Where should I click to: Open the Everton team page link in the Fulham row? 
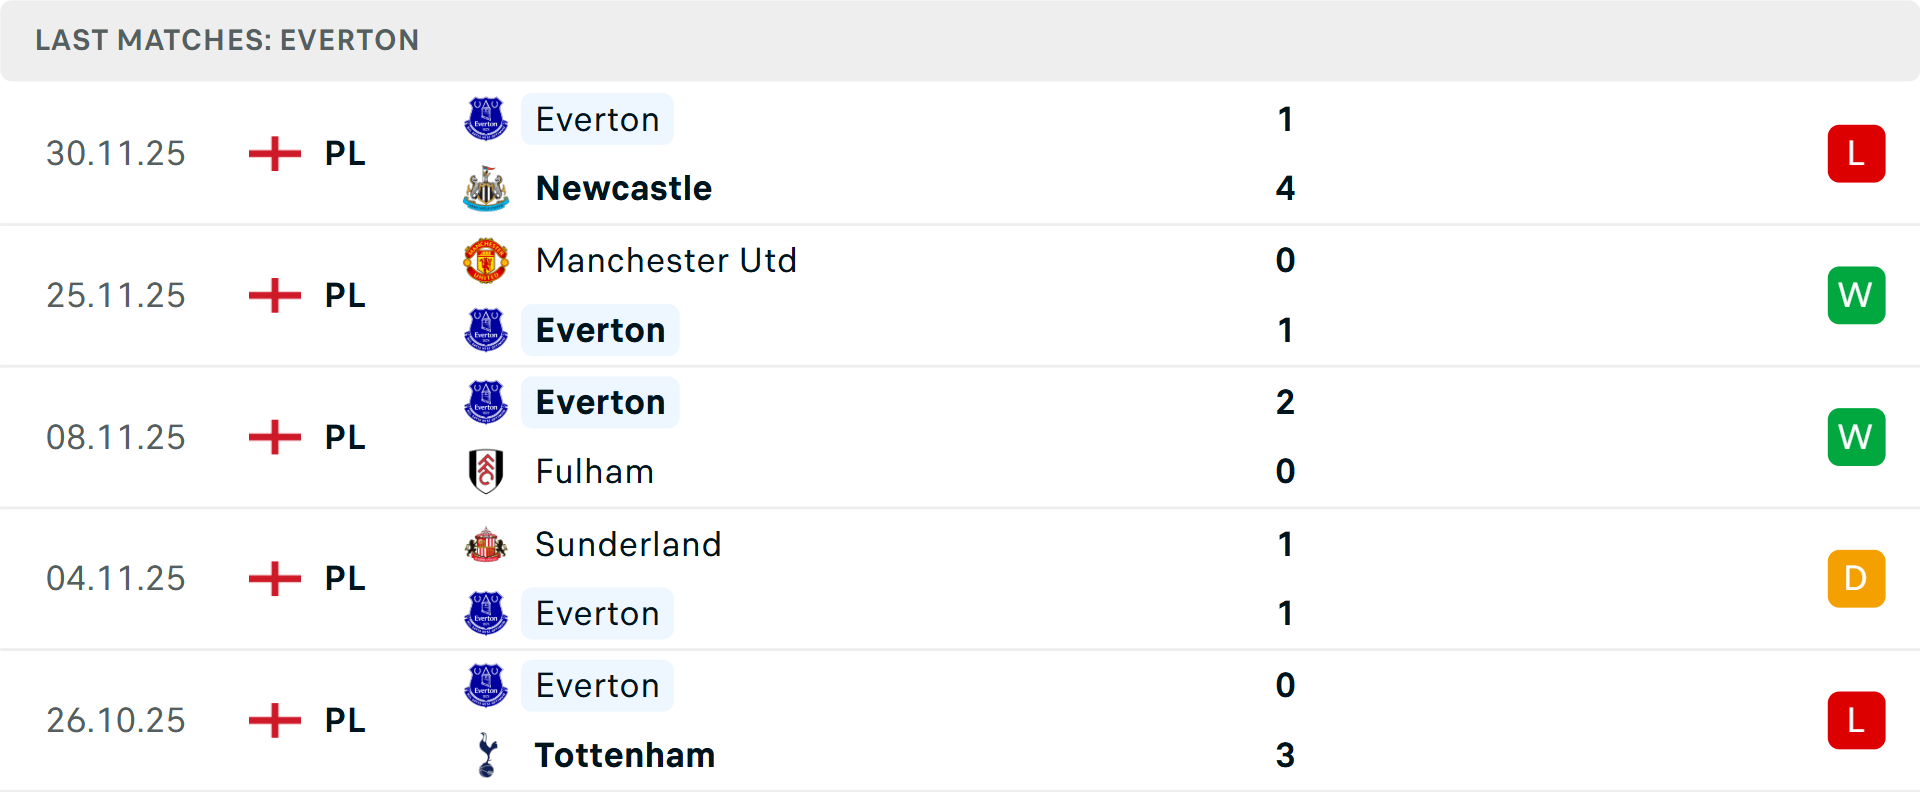pyautogui.click(x=599, y=402)
